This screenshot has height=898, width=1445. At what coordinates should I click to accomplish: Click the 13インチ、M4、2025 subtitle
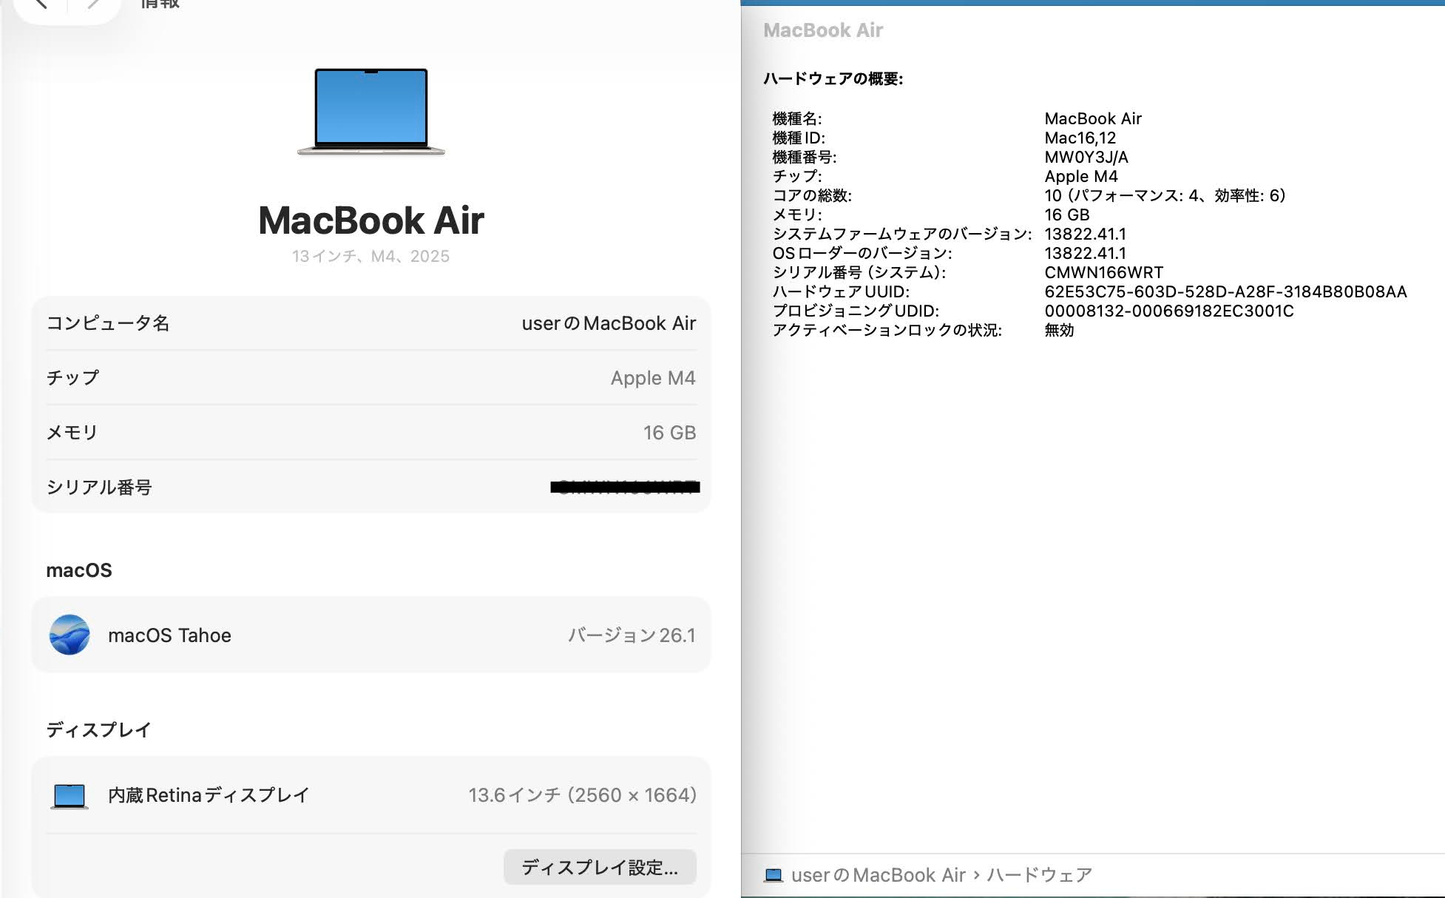point(371,256)
